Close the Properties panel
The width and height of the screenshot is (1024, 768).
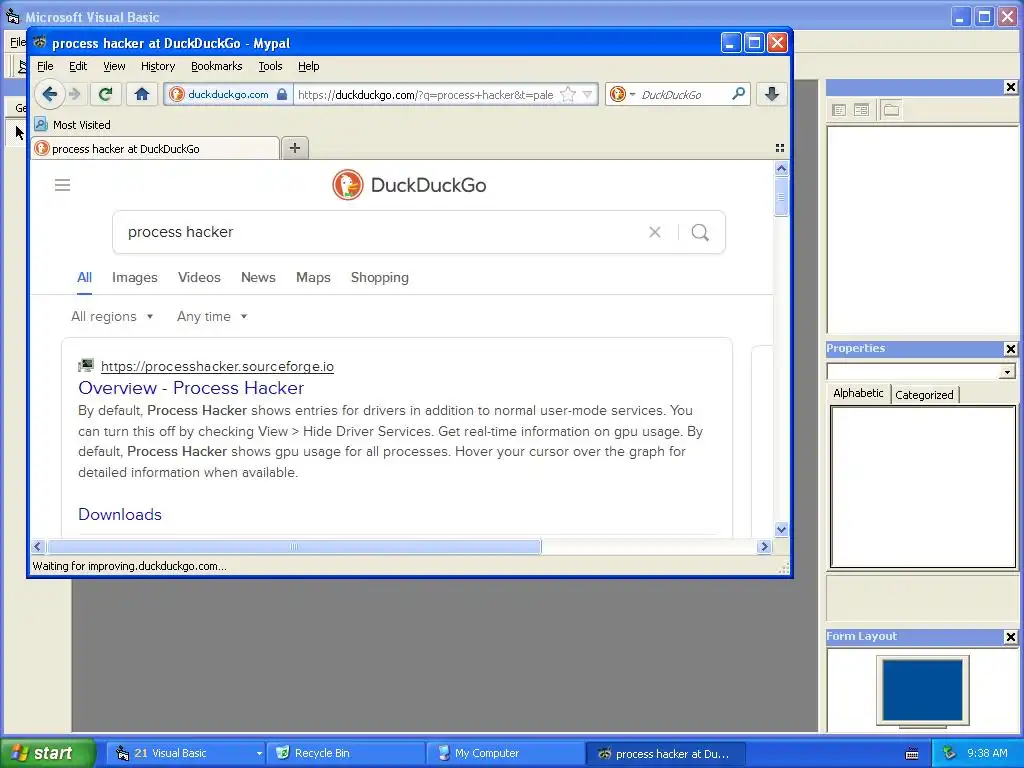tap(1010, 349)
